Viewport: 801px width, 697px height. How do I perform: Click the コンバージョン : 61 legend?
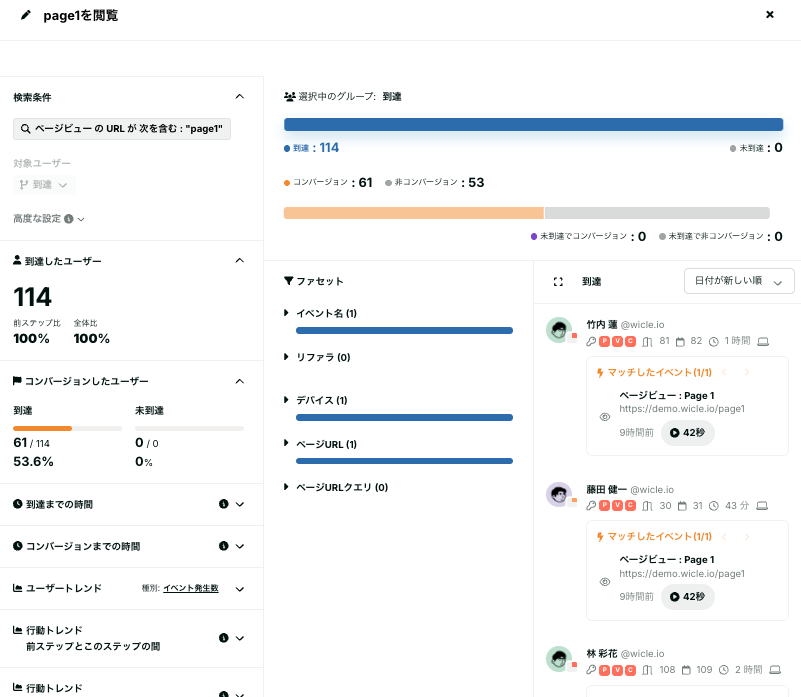(328, 182)
